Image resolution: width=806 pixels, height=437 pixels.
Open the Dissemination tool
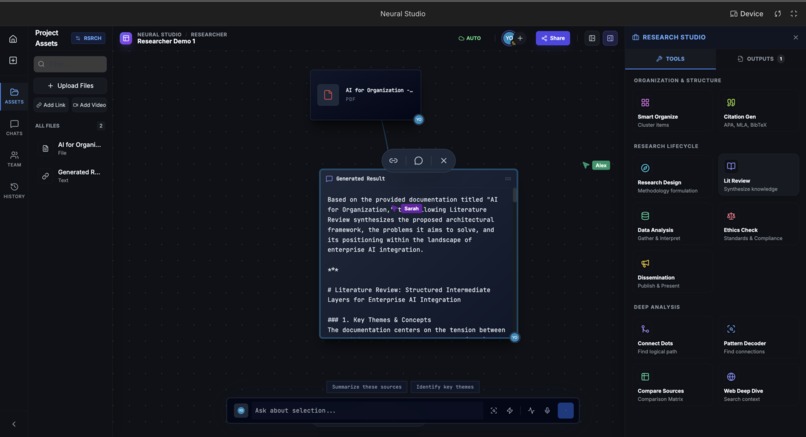point(671,273)
